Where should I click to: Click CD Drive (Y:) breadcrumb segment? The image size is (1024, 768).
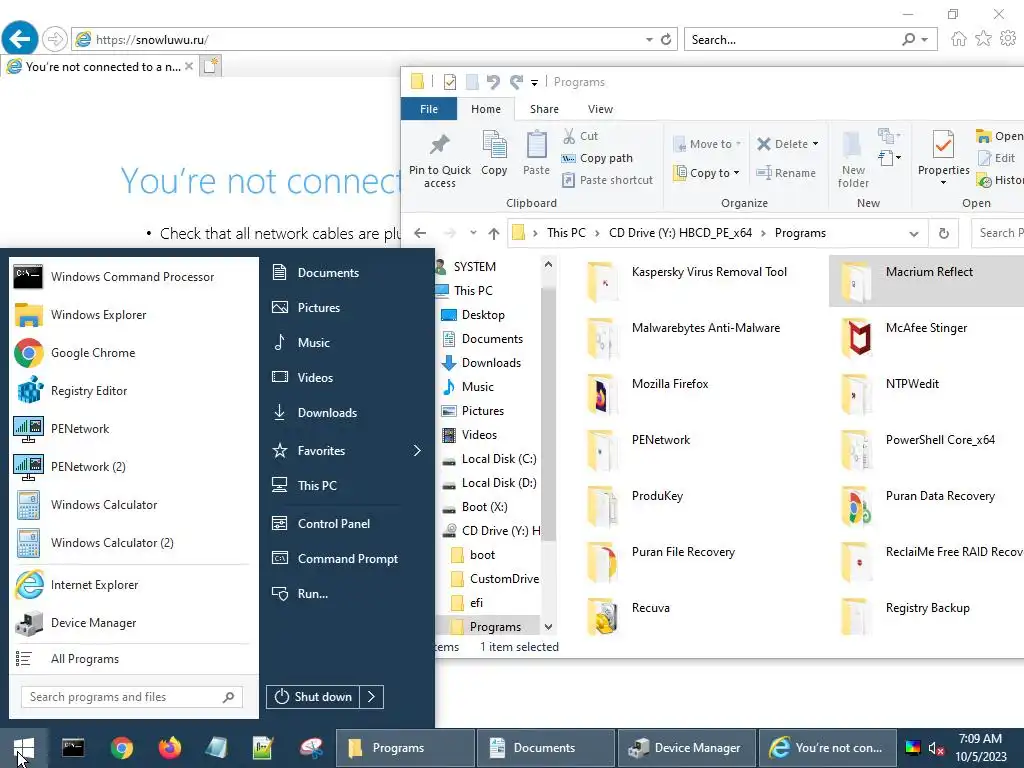(x=680, y=233)
